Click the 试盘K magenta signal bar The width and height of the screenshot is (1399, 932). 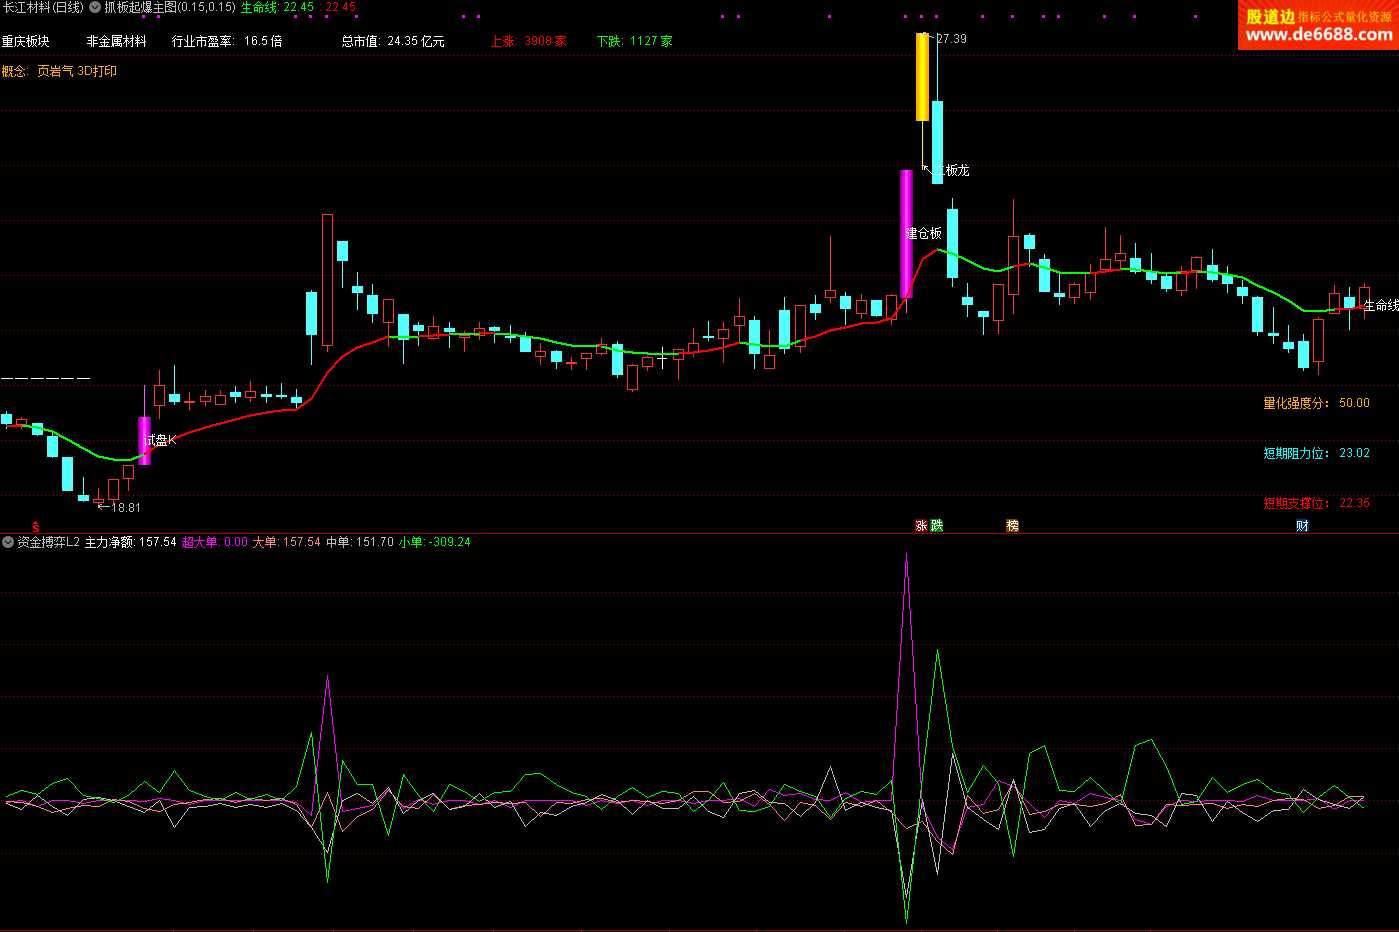(144, 440)
